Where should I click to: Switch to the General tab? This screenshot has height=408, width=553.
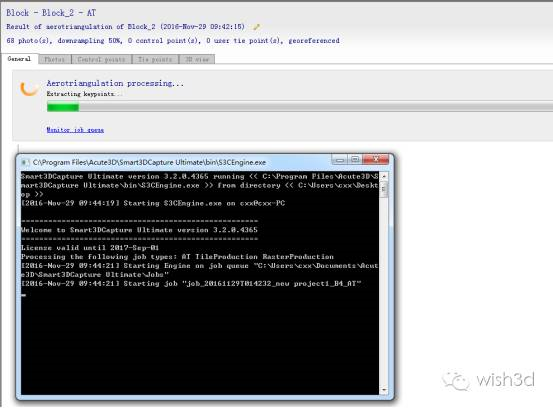(x=19, y=59)
